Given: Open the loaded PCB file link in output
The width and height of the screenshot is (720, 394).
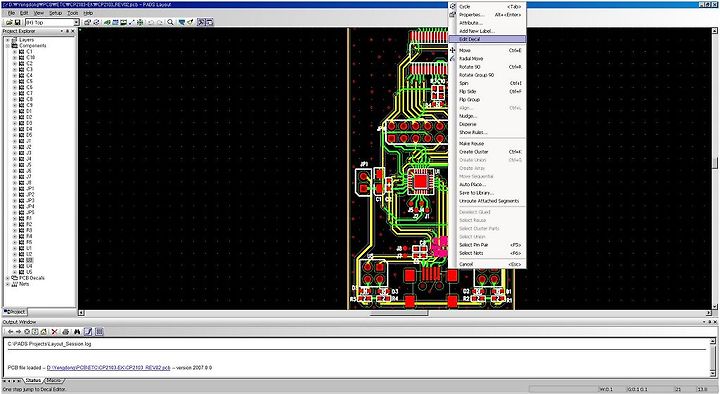Looking at the screenshot, I should click(108, 368).
